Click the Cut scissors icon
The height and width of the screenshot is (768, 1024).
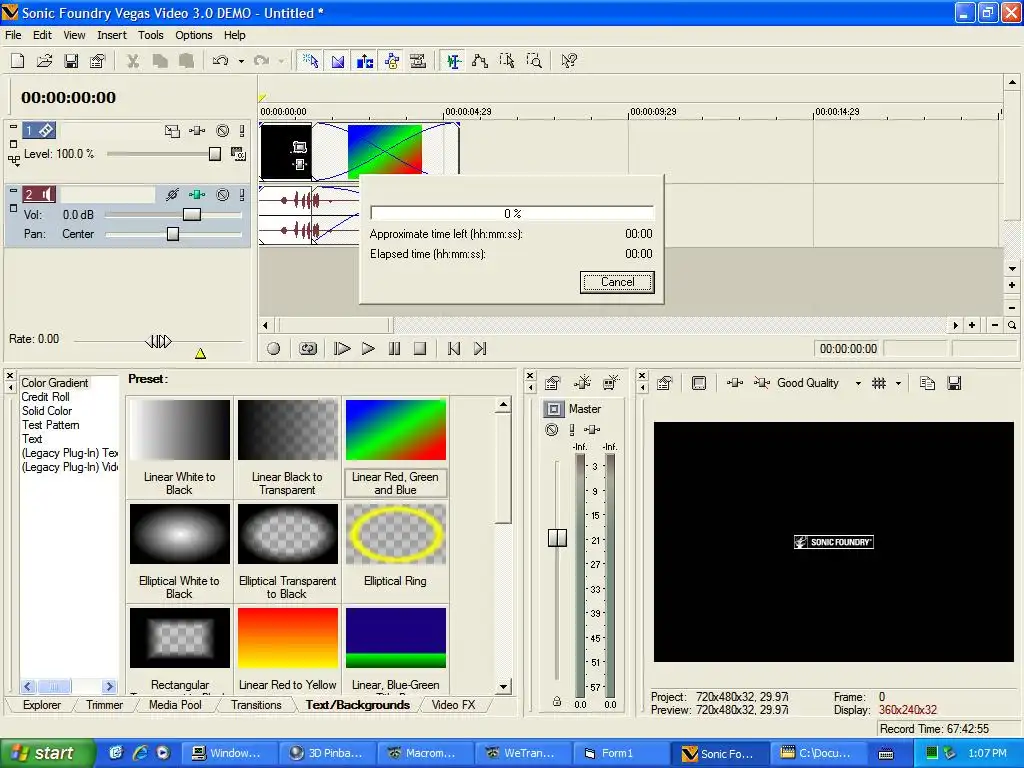(x=133, y=61)
